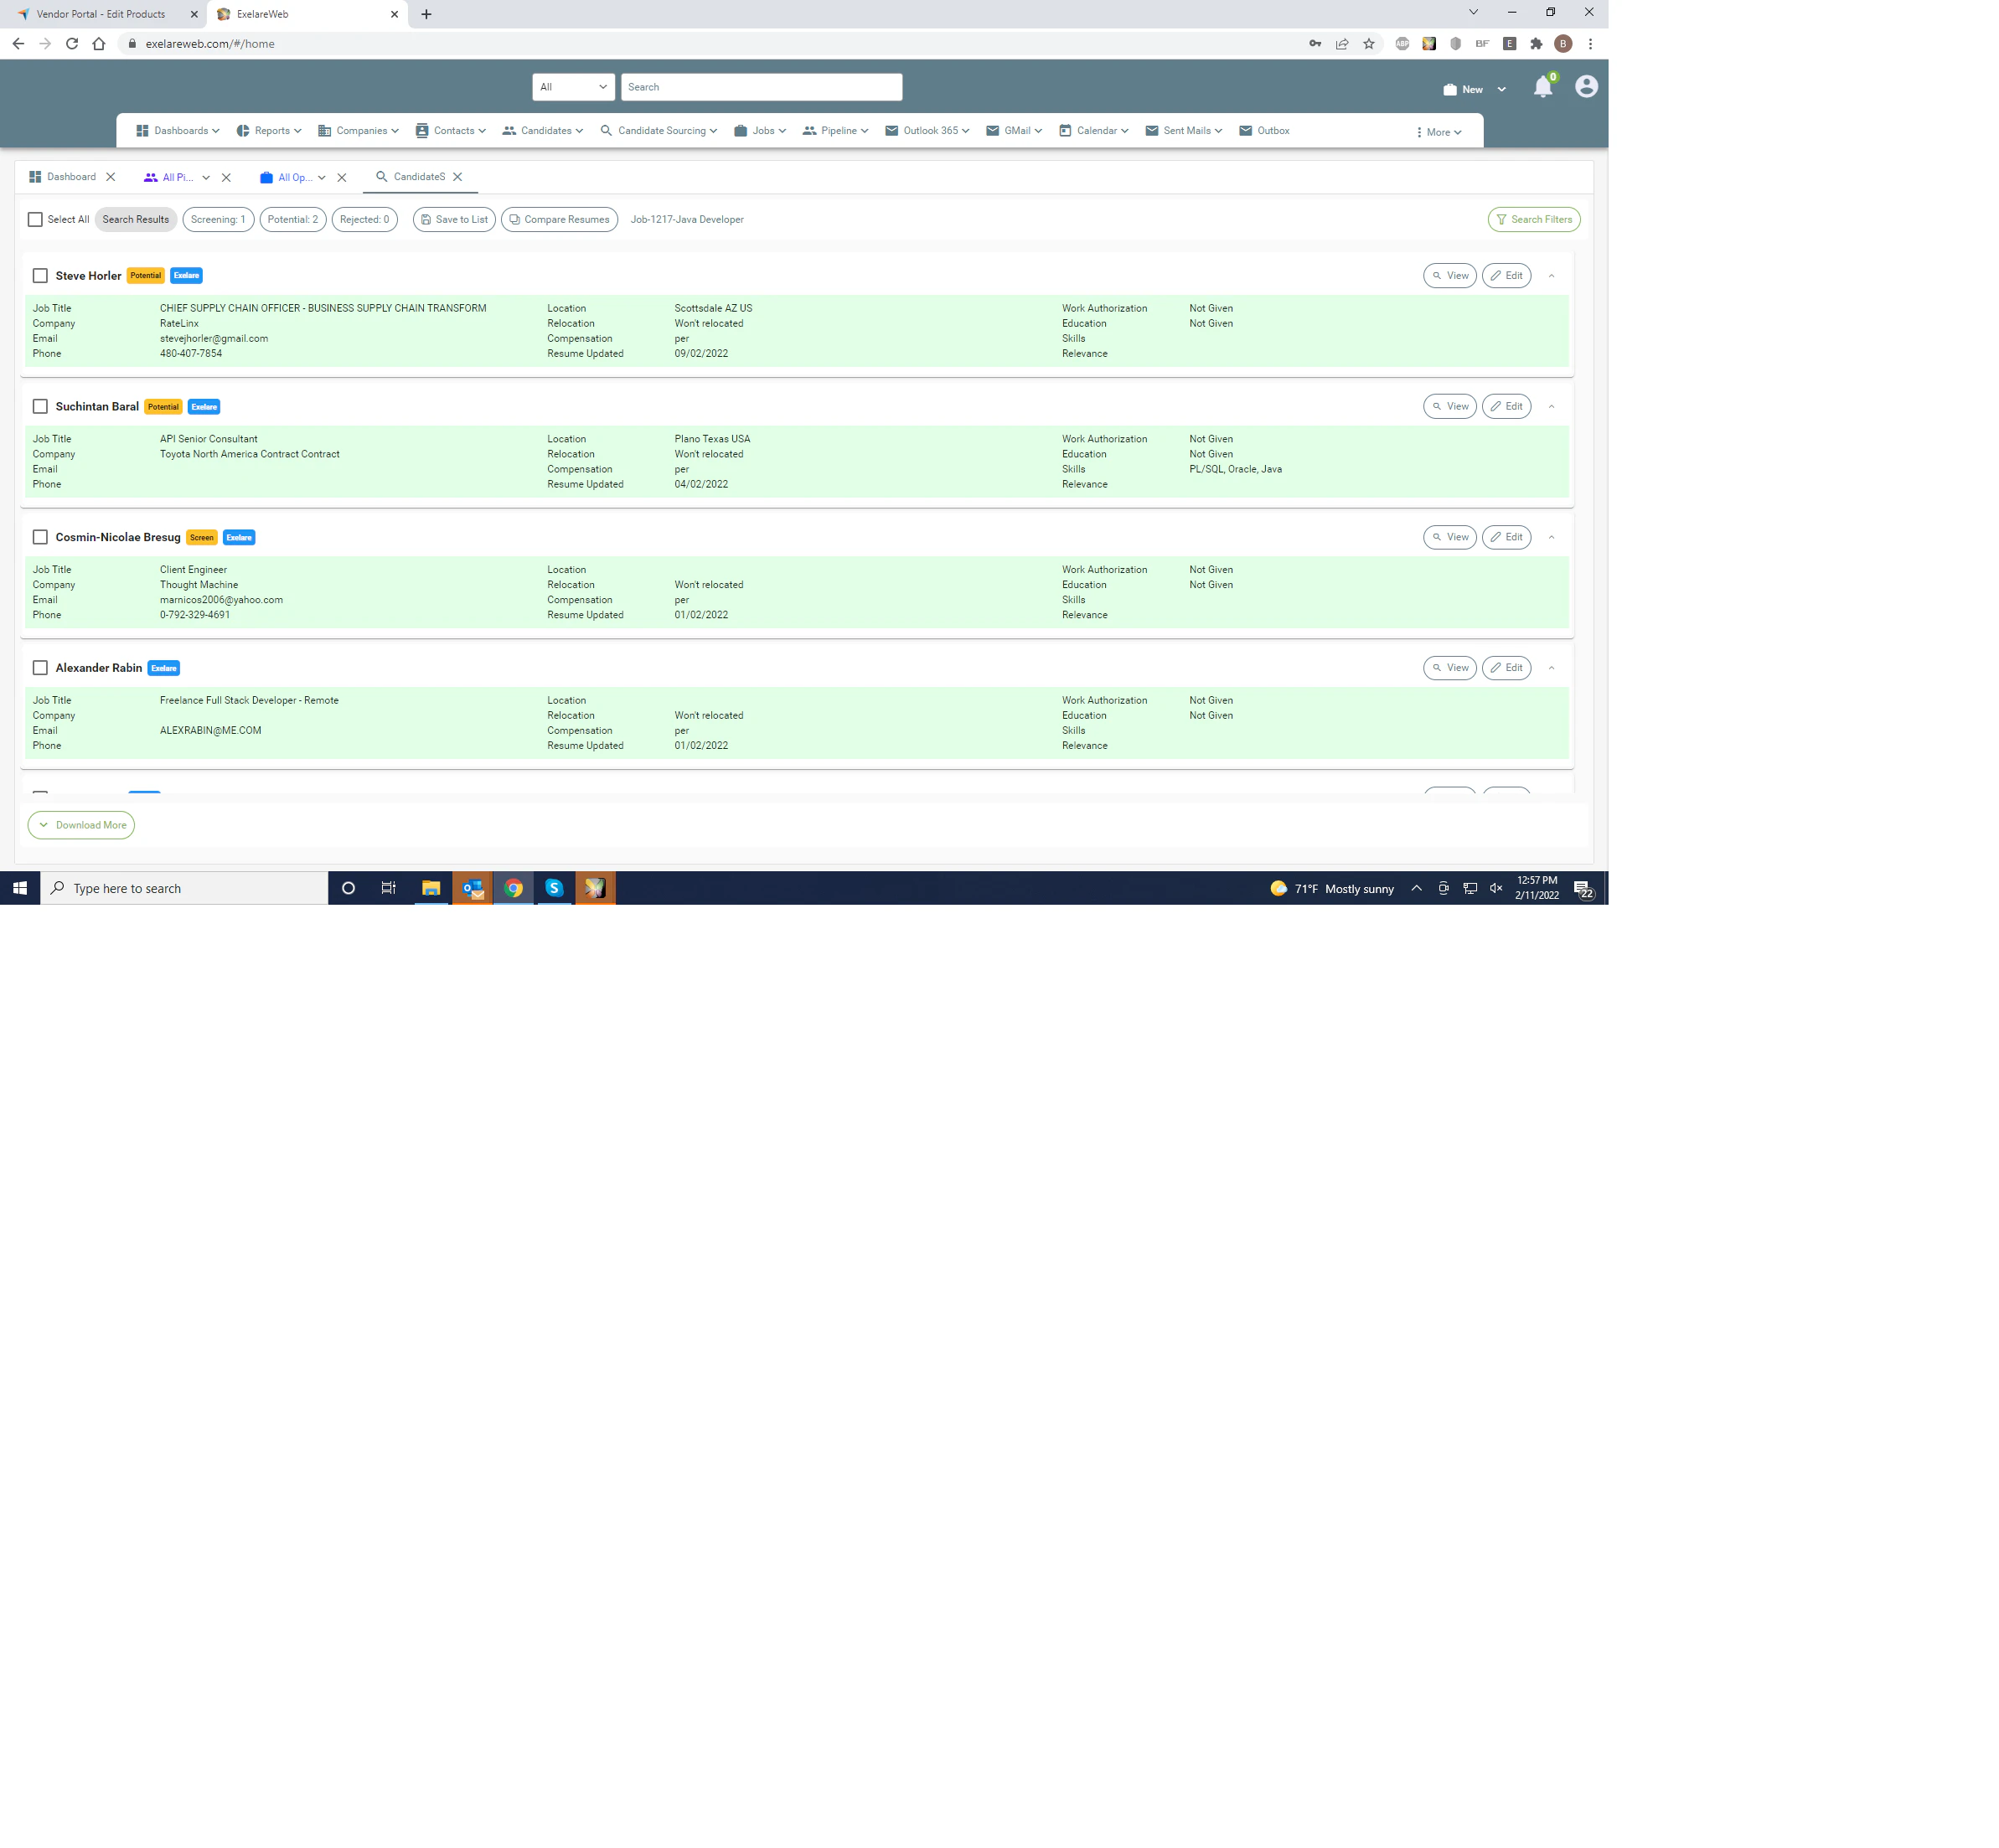This screenshot has height=1848, width=1999.
Task: Launch Skype from the taskbar
Action: [x=554, y=888]
